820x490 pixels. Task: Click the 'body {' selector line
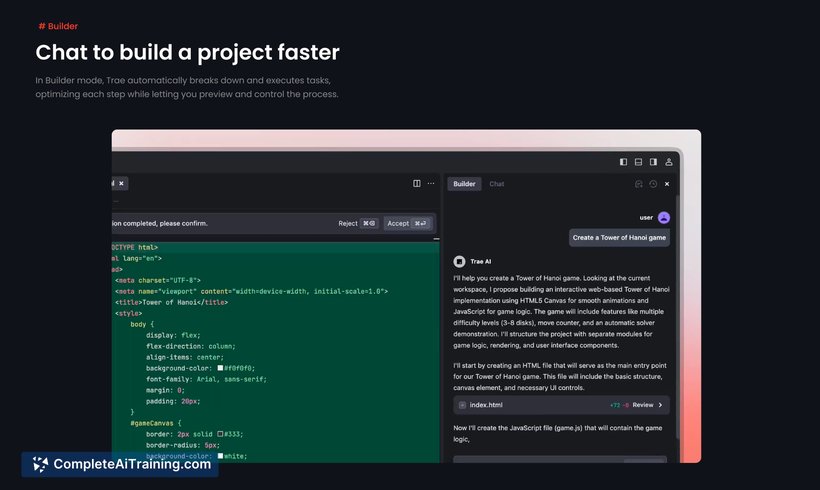coord(142,324)
